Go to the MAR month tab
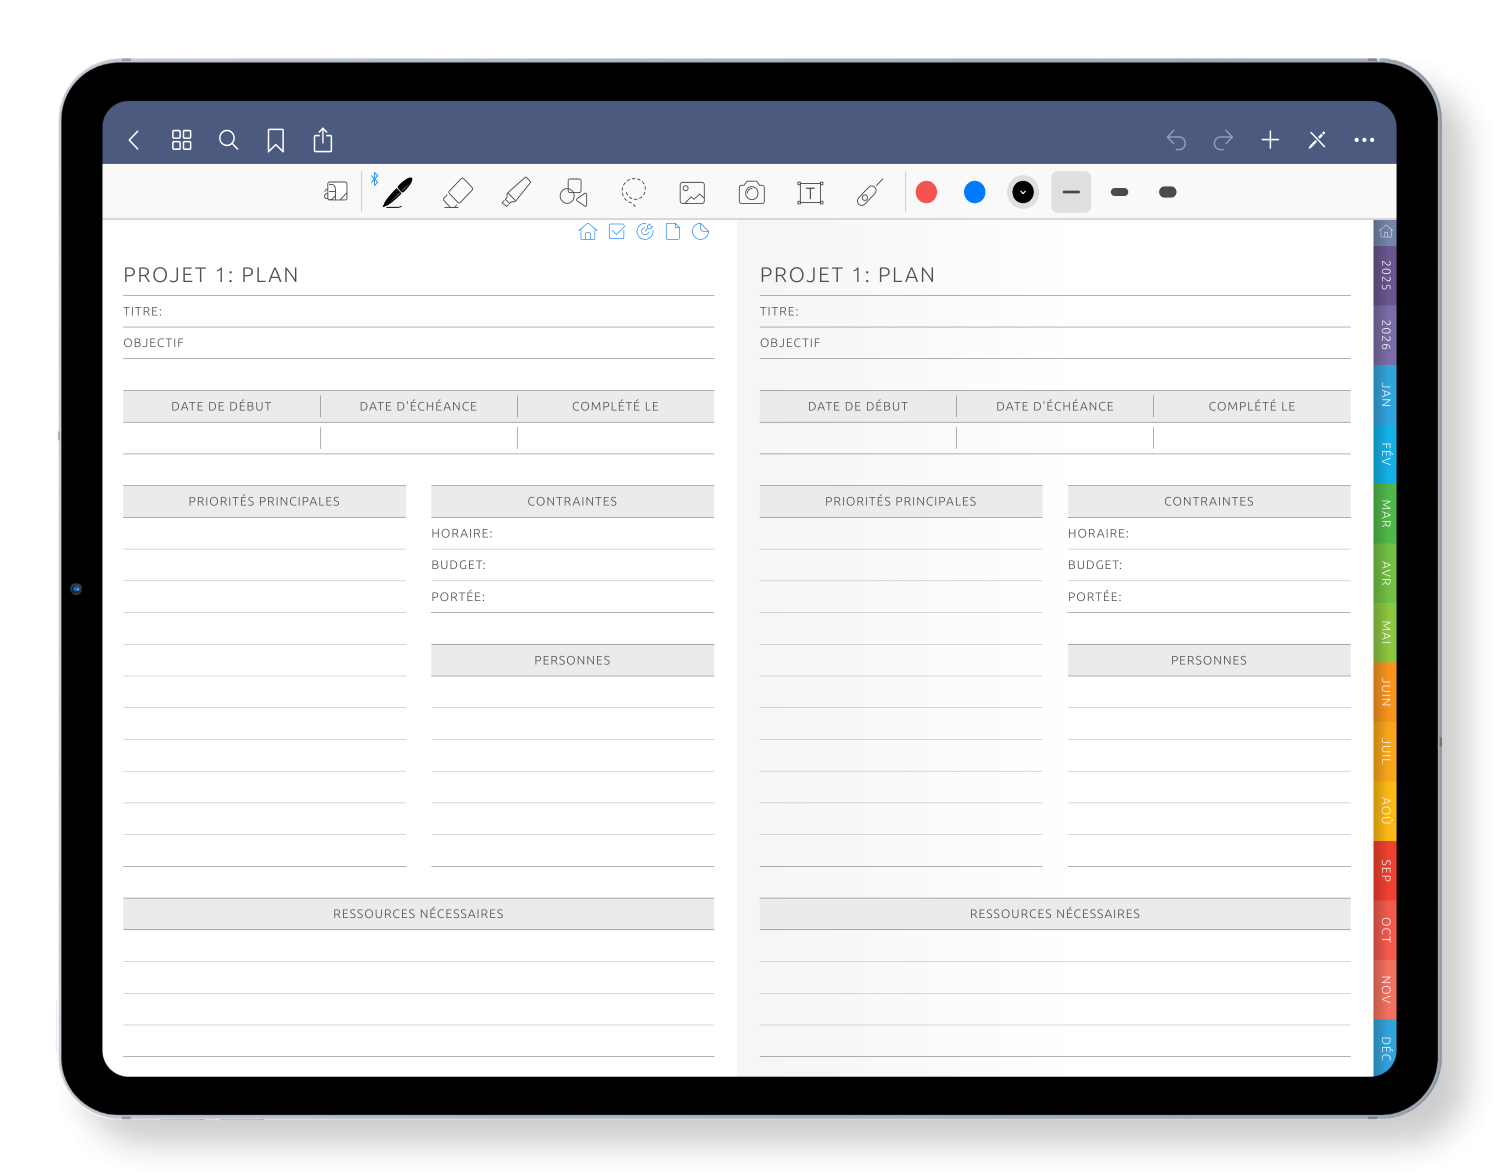1500x1175 pixels. 1385,514
